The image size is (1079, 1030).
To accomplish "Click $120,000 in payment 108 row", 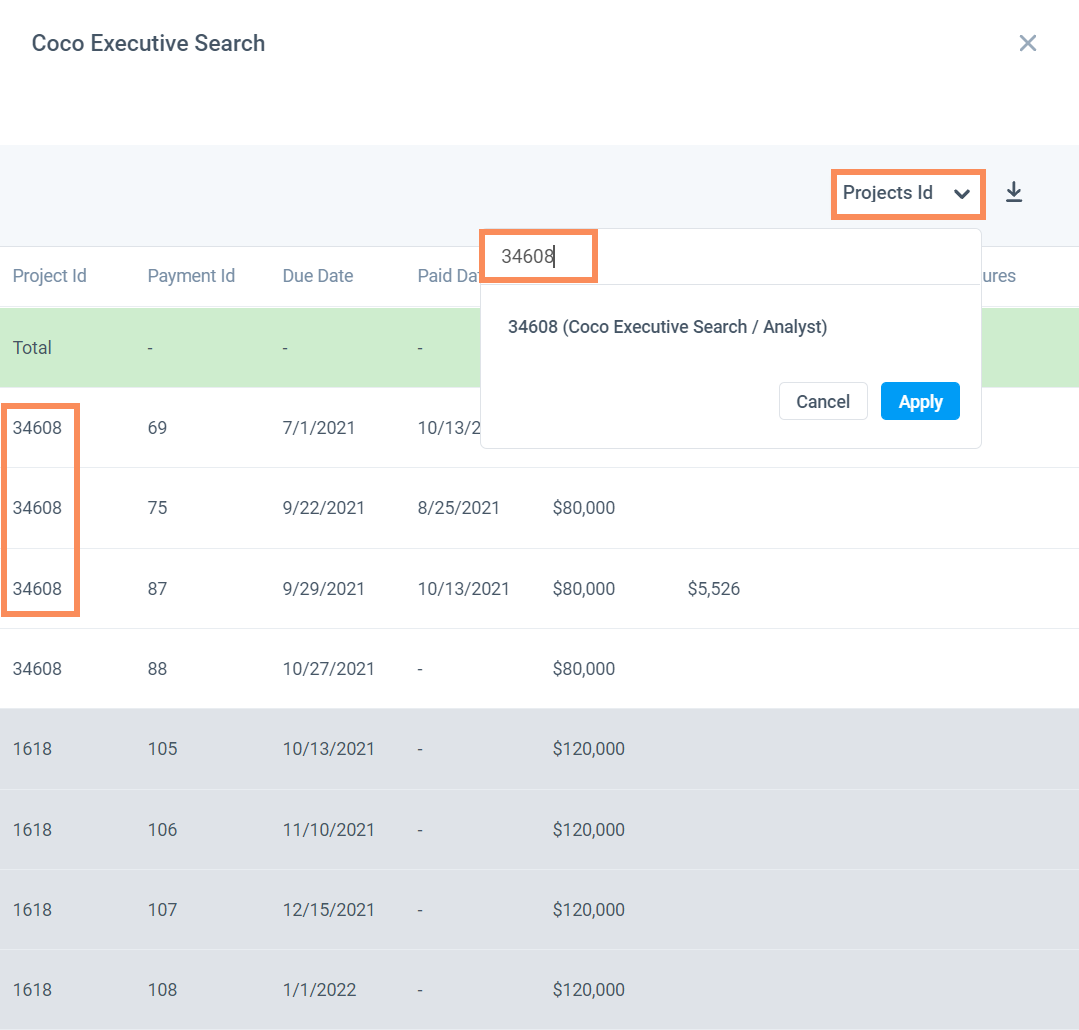I will pos(588,989).
